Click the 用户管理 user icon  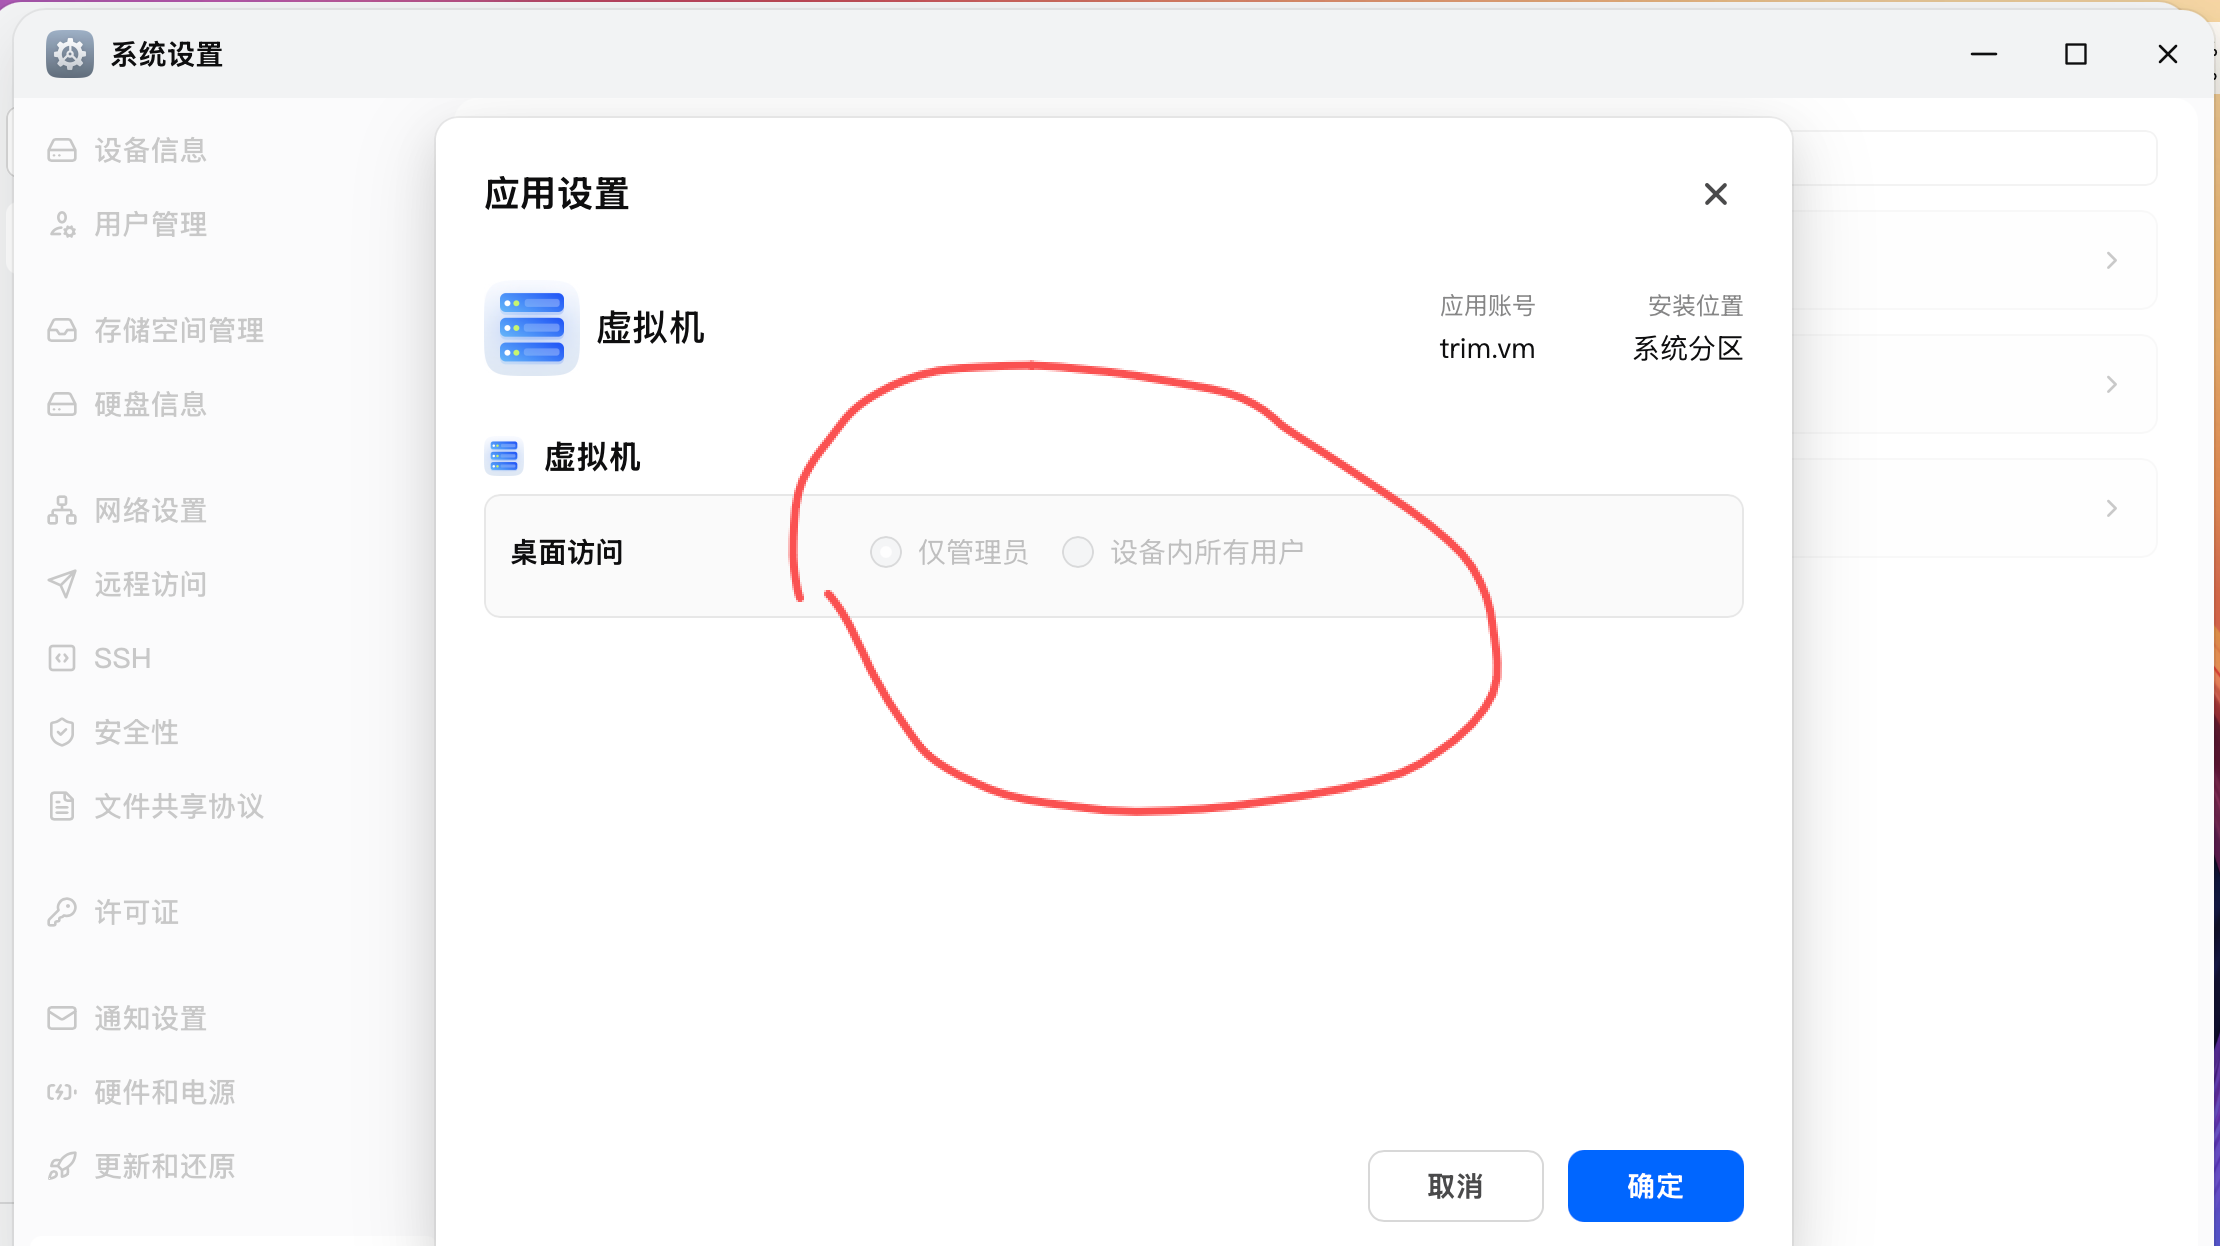[x=62, y=225]
